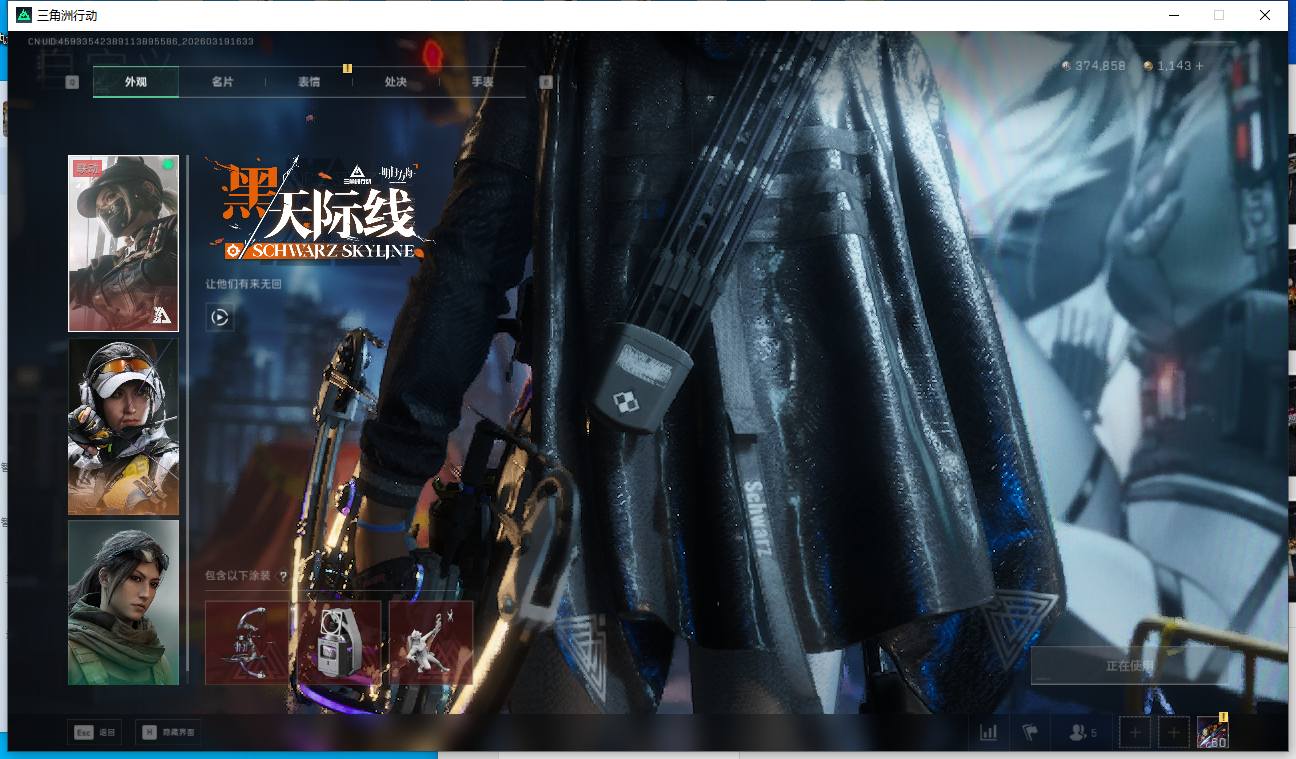Image resolution: width=1296 pixels, height=759 pixels.
Task: Click the 隐藏界面 (Hide interface) button
Action: [x=168, y=733]
